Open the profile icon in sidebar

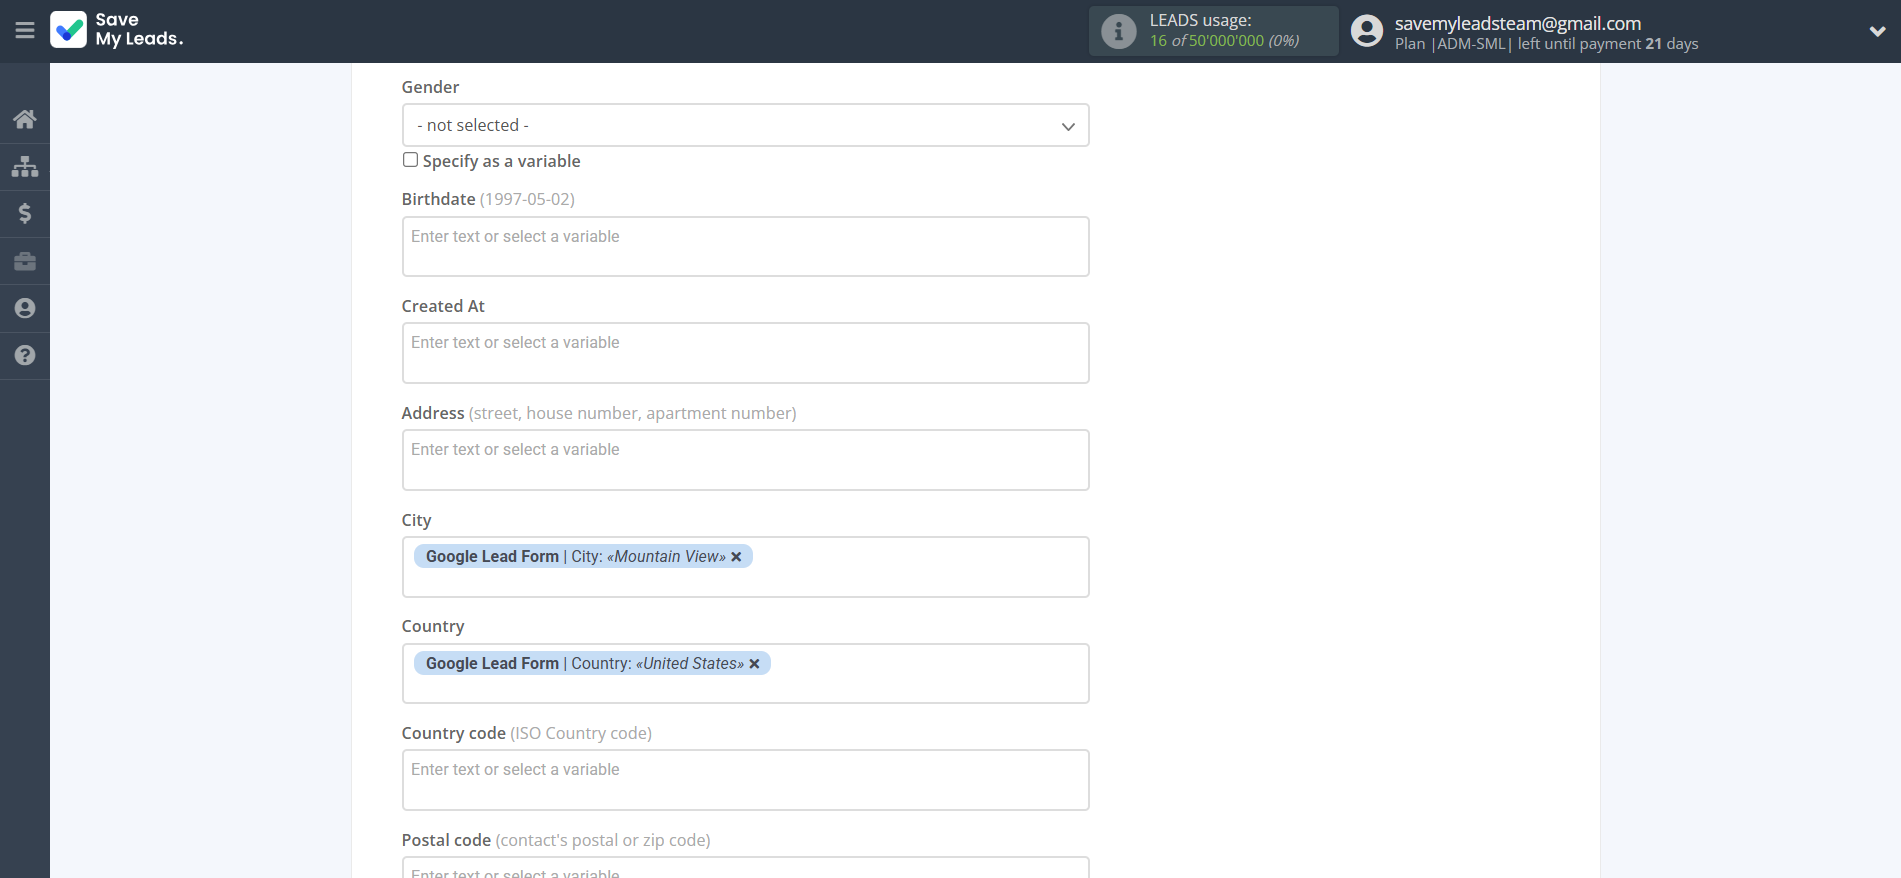click(25, 308)
